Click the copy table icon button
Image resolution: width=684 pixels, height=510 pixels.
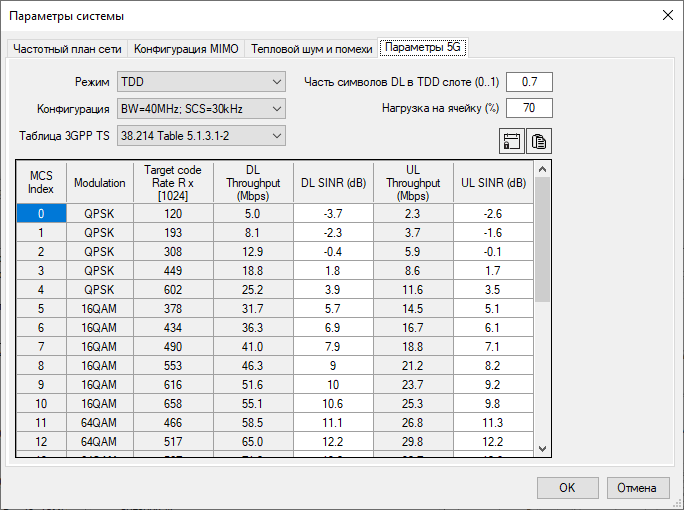539,141
